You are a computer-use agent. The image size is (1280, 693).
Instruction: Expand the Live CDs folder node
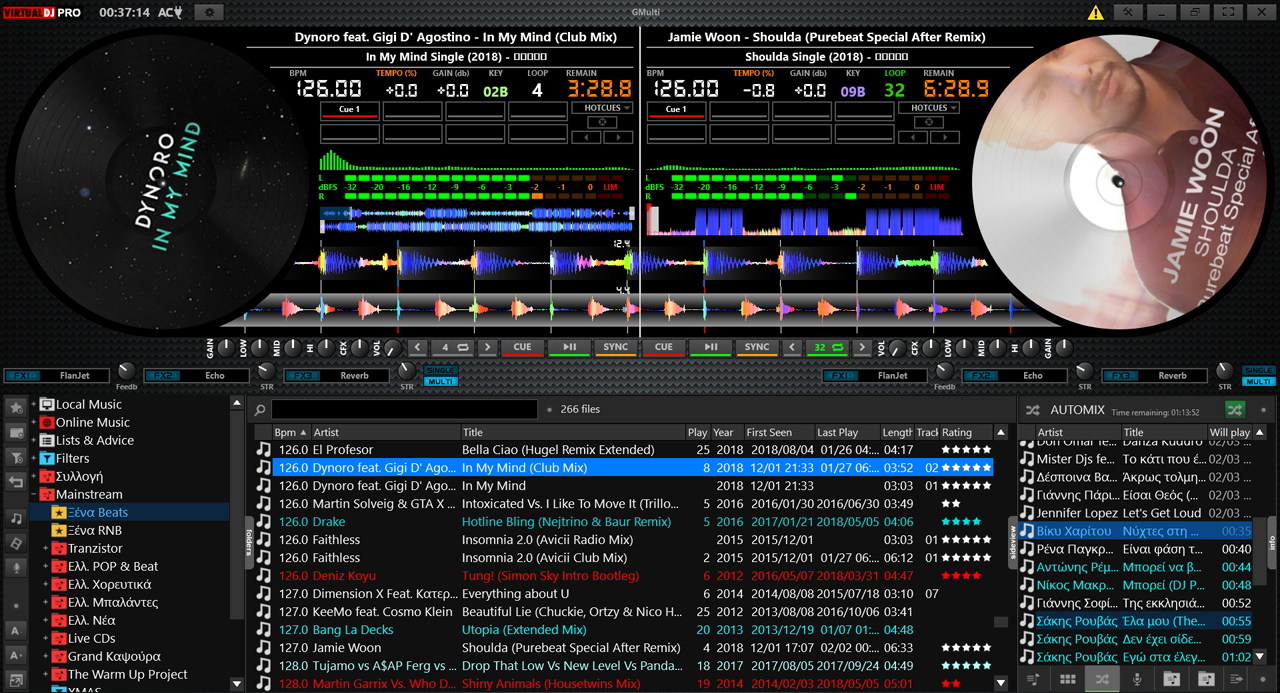[46, 639]
